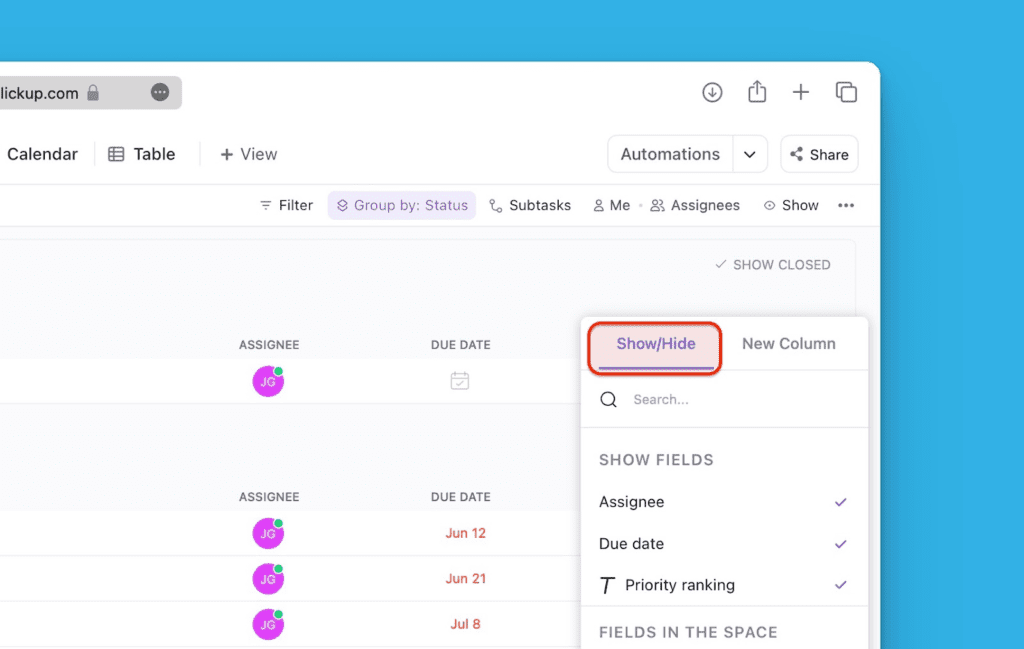Expand the Automations dropdown arrow
1024x649 pixels.
(750, 154)
